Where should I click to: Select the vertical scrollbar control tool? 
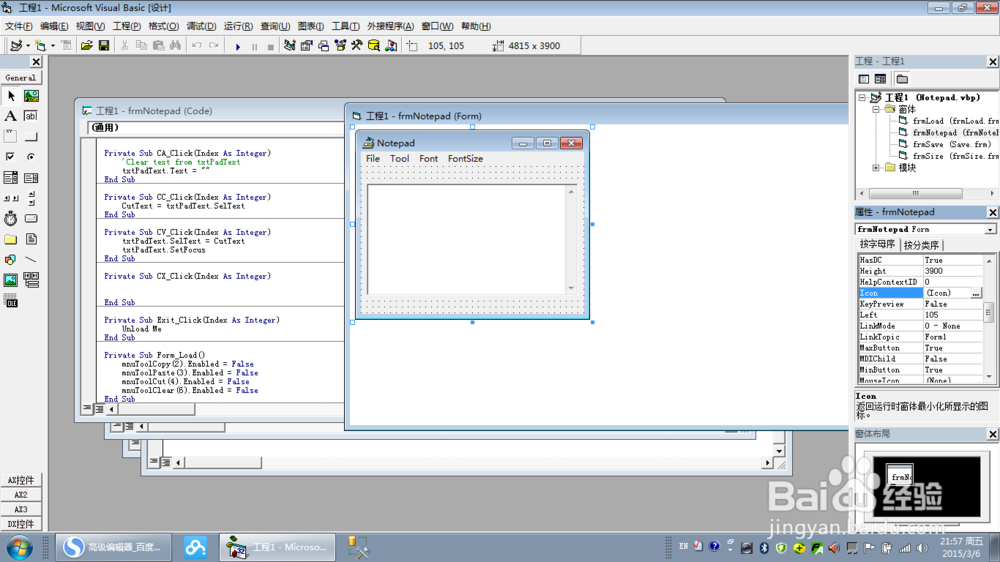[31, 198]
